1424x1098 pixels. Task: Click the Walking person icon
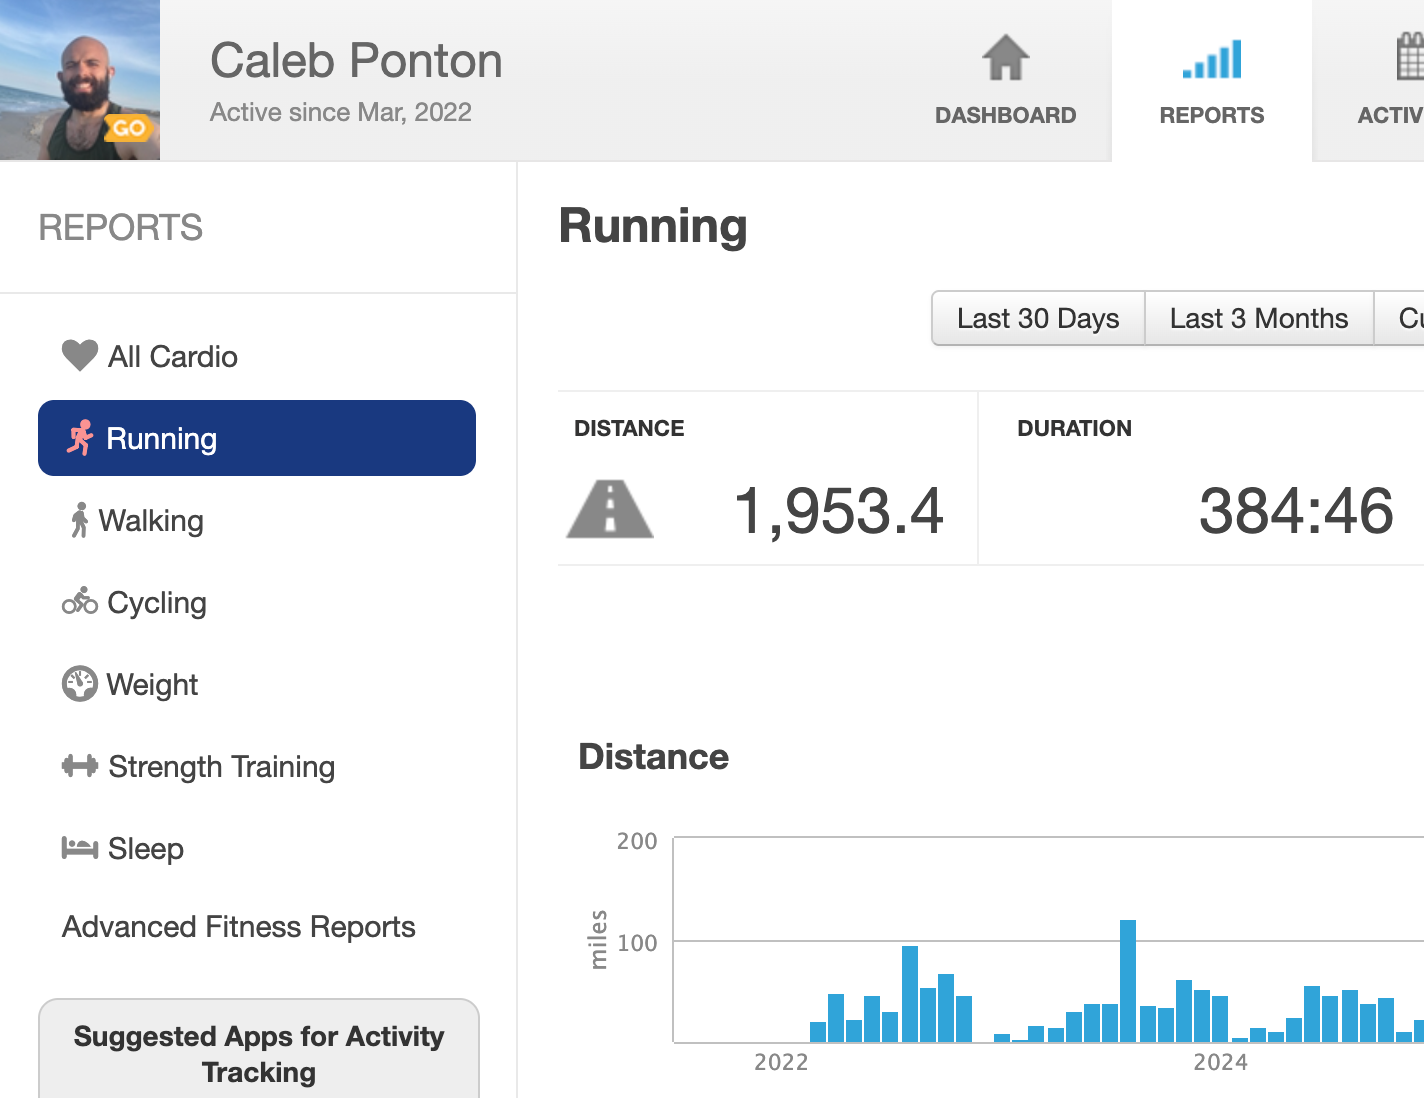pyautogui.click(x=79, y=520)
